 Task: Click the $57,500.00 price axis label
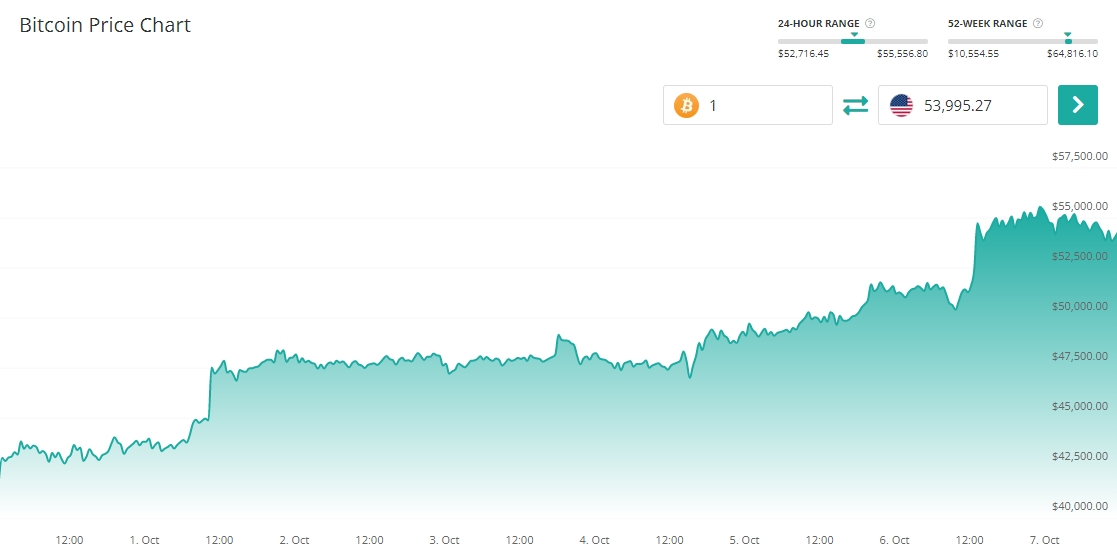coord(1080,156)
